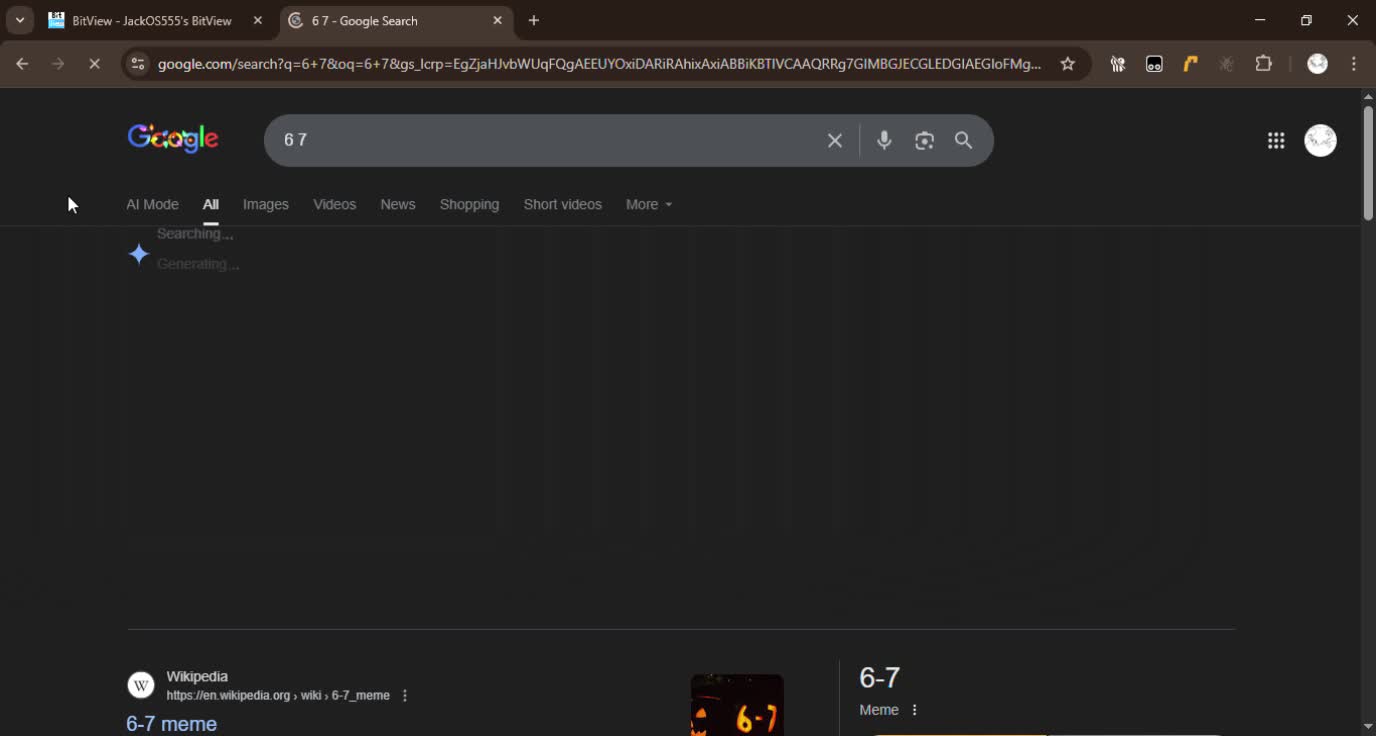Open site permissions via the tune icon

click(x=136, y=63)
